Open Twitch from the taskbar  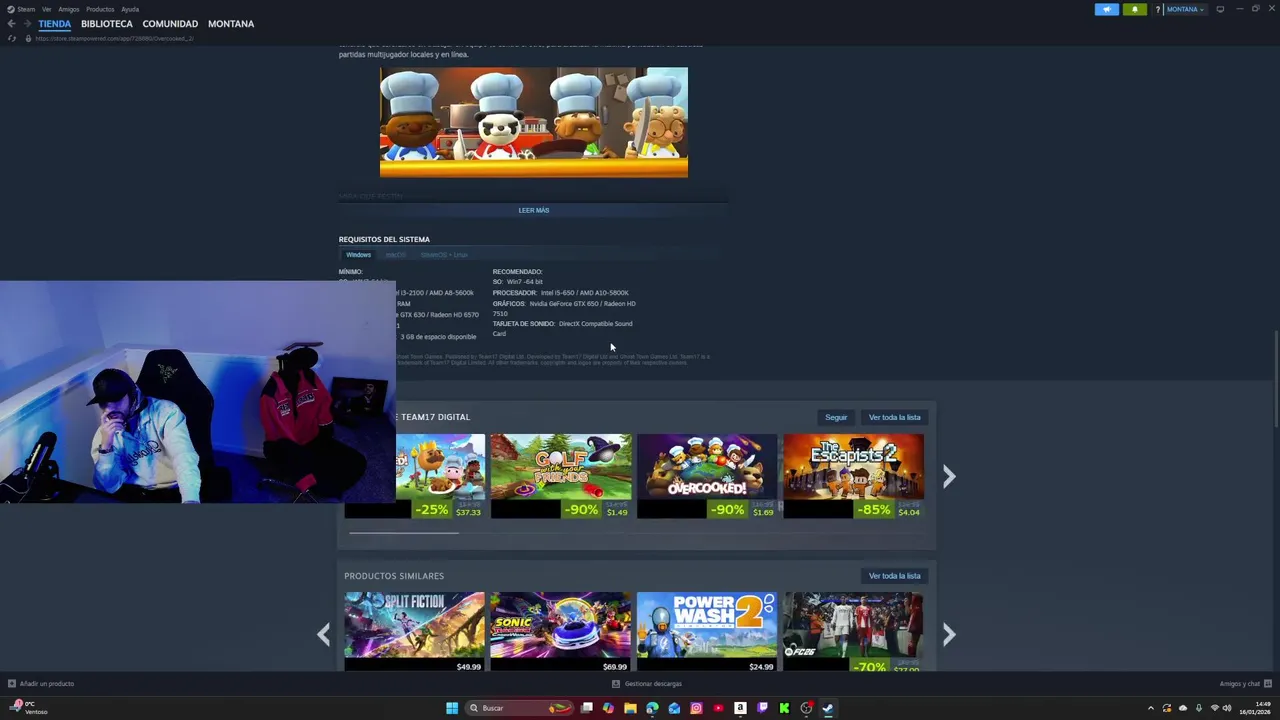[x=762, y=708]
